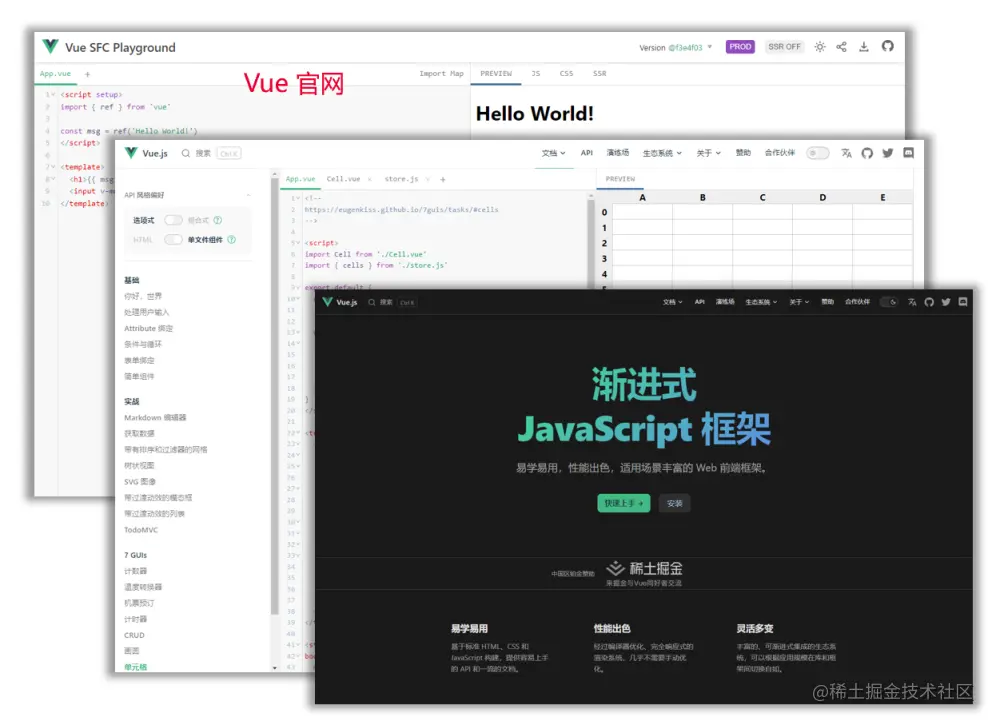This screenshot has width=996, height=725.
Task: Click the search box in light Vue.js window
Action: coord(211,153)
